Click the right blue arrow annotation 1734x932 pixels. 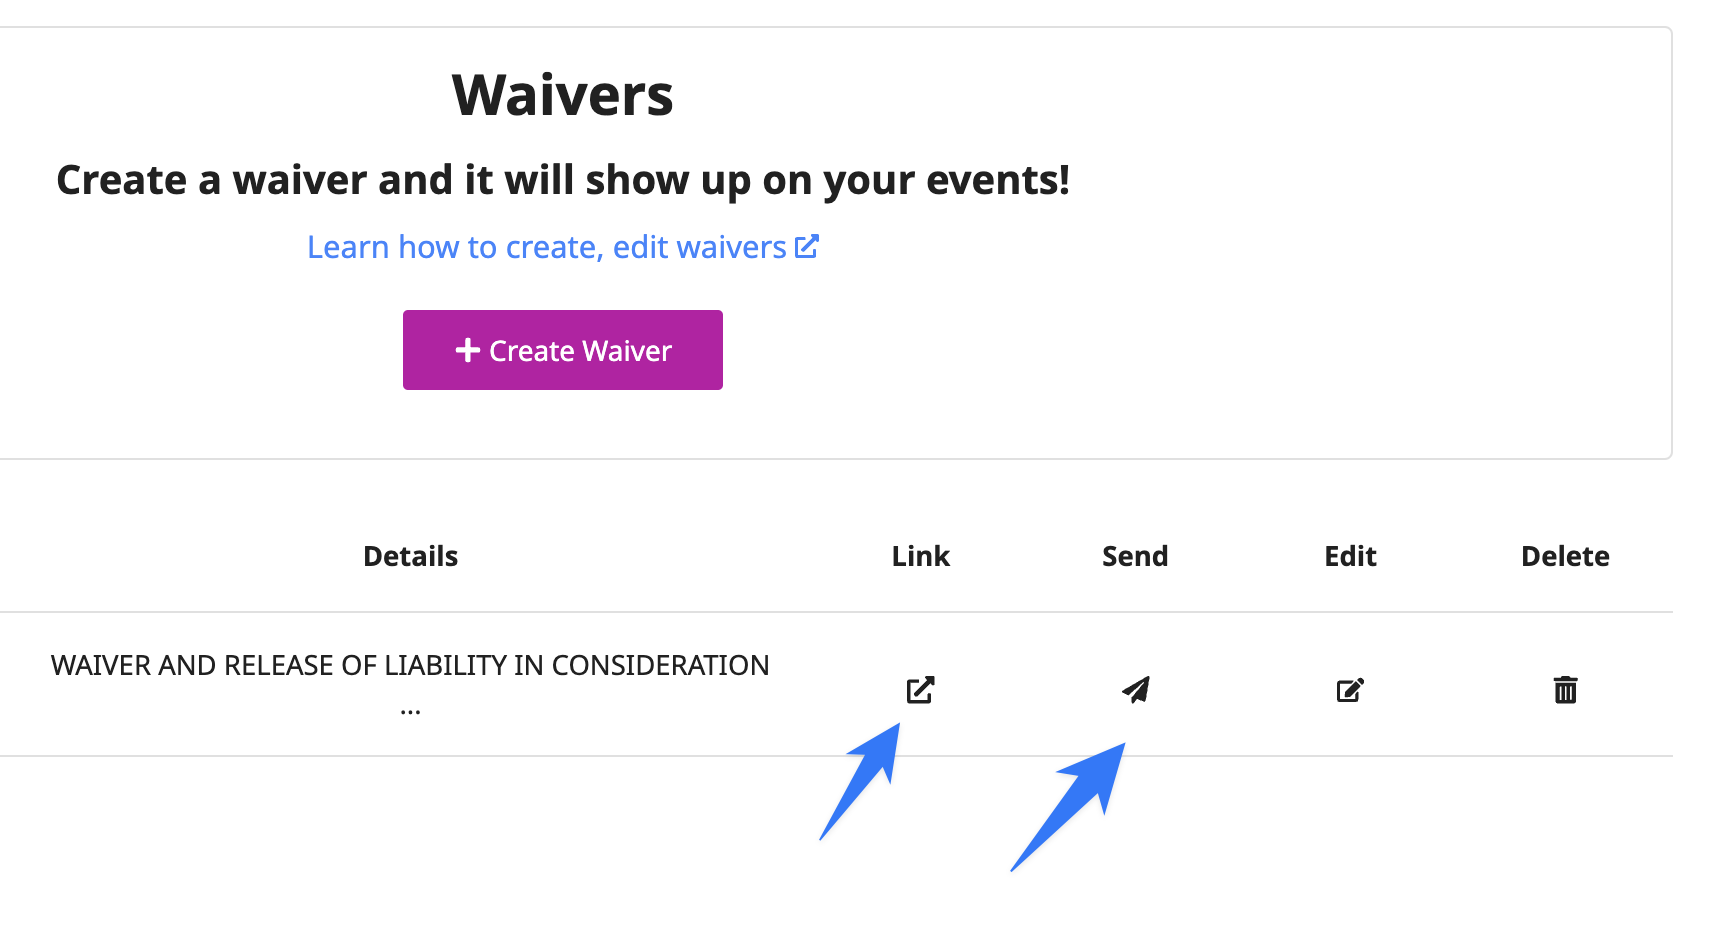1068,806
